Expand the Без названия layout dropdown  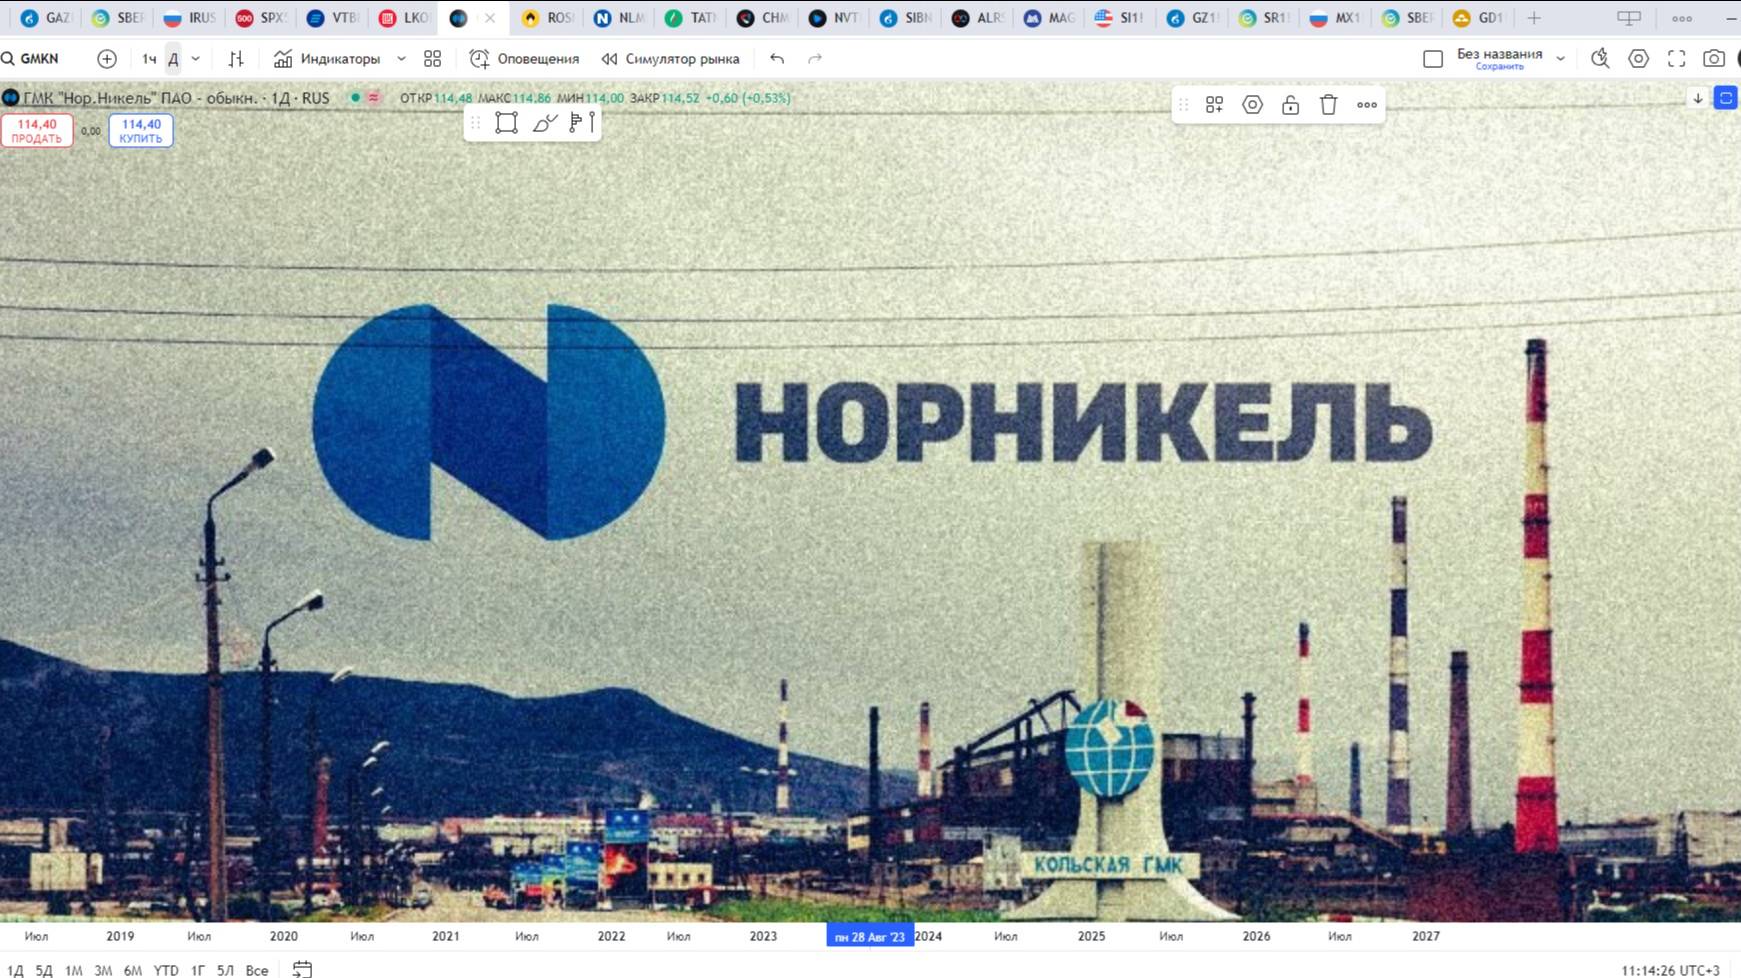pyautogui.click(x=1560, y=59)
